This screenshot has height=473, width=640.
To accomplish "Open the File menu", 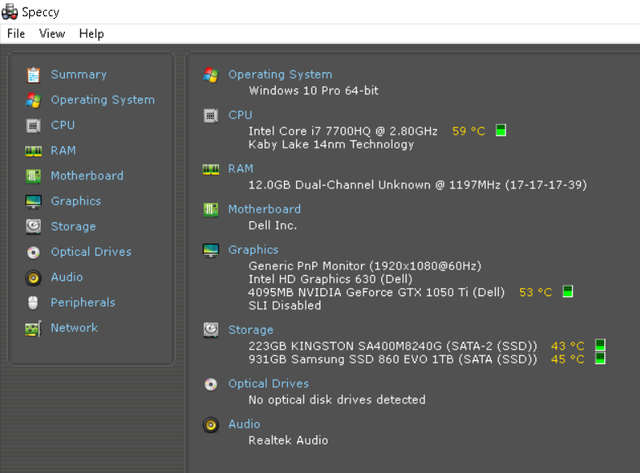I will pos(16,33).
